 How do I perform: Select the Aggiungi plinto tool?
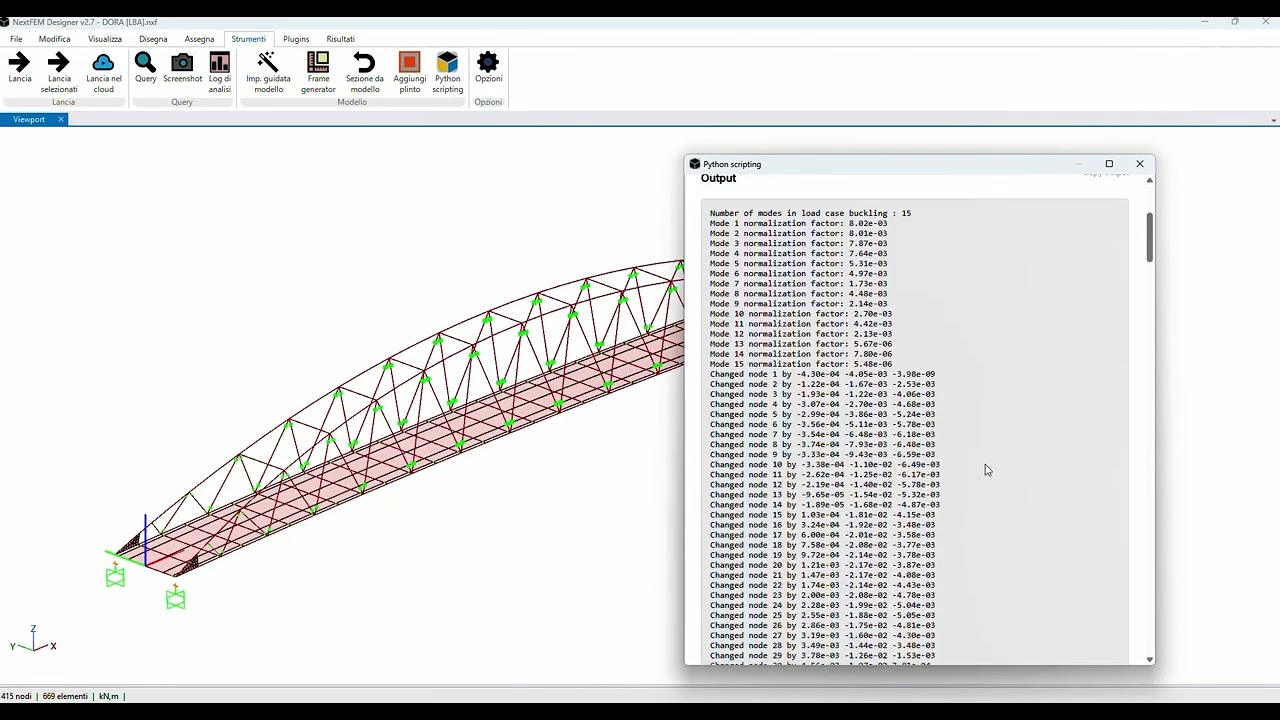click(x=410, y=73)
